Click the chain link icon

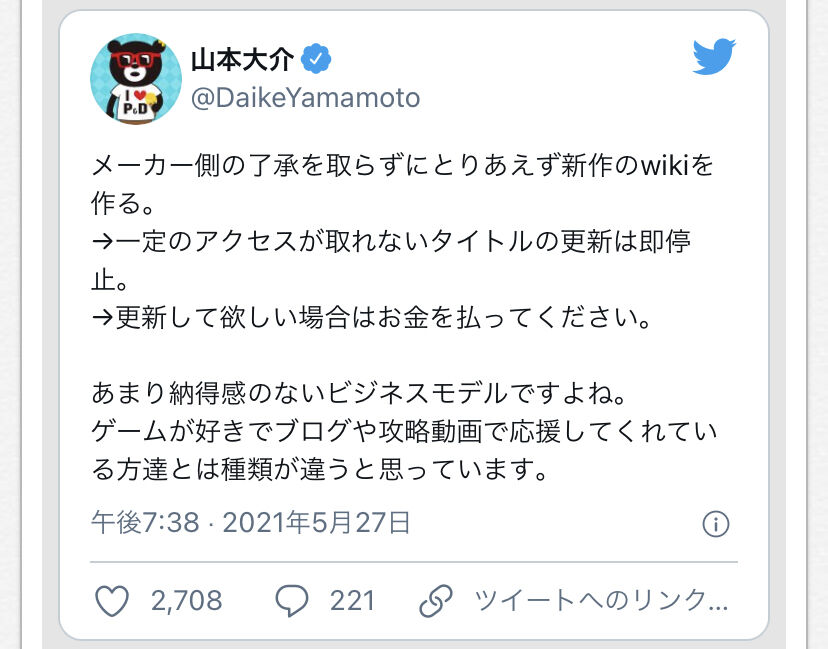[436, 601]
